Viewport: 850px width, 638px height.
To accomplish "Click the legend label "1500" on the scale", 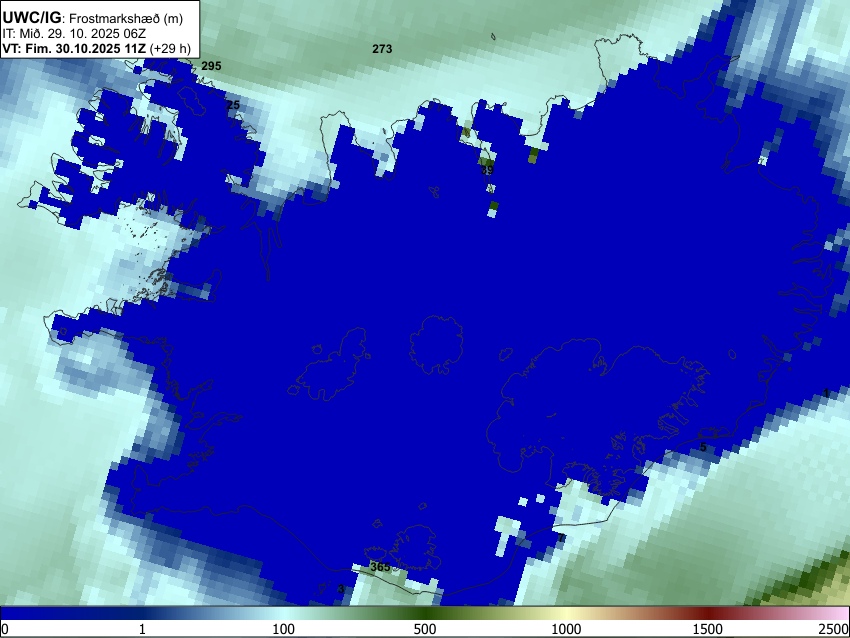I will point(708,629).
